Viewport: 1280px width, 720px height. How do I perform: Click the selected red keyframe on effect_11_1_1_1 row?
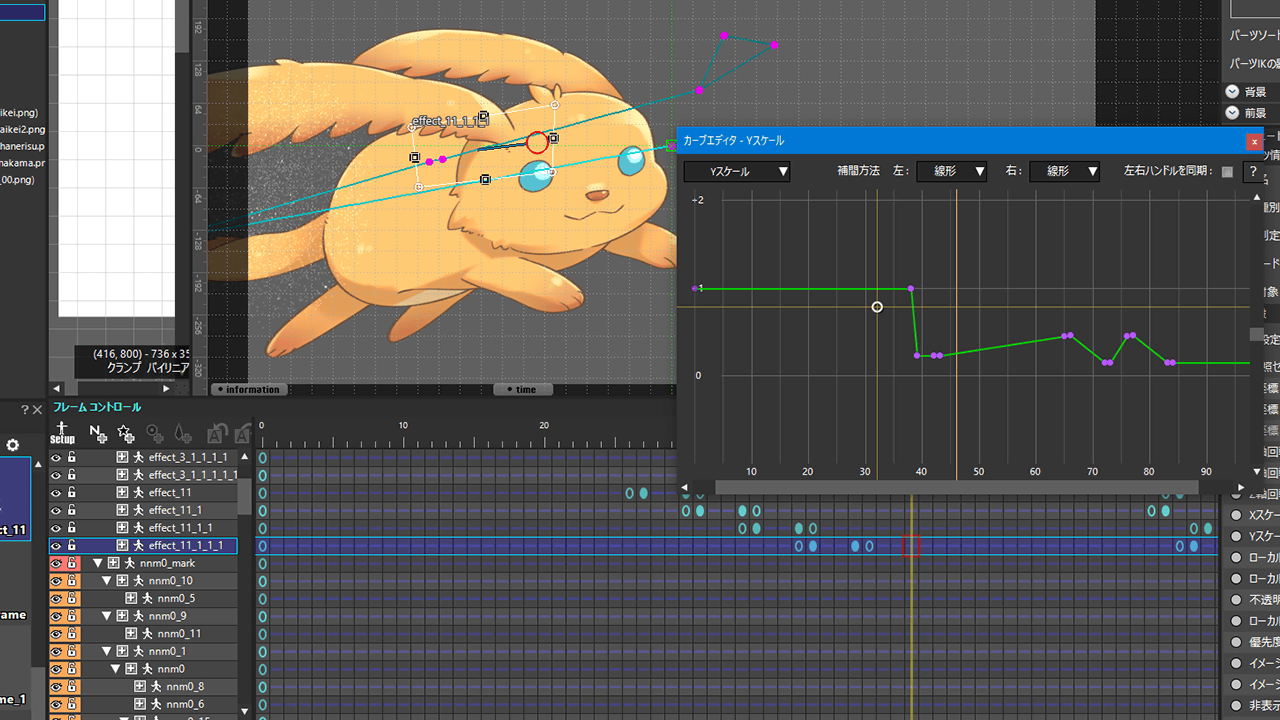click(x=911, y=546)
